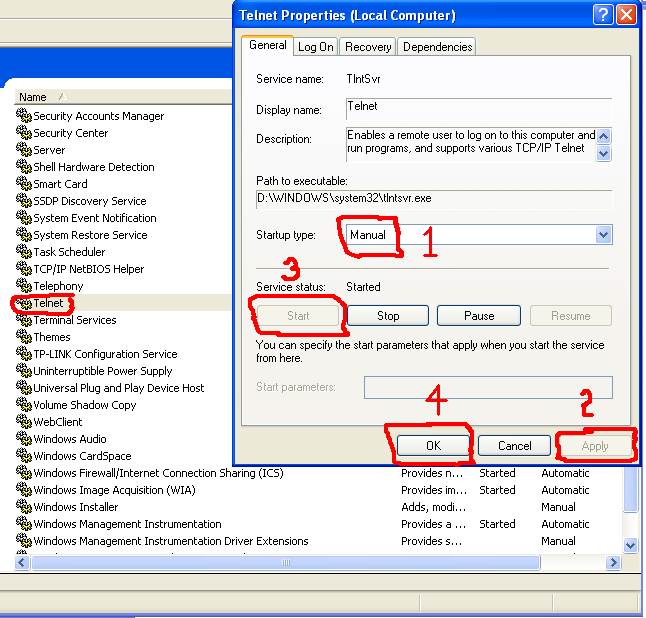Viewport: 646px width, 618px height.
Task: Click Windows Image Acquisition 'Started' status cell
Action: pyautogui.click(x=497, y=490)
